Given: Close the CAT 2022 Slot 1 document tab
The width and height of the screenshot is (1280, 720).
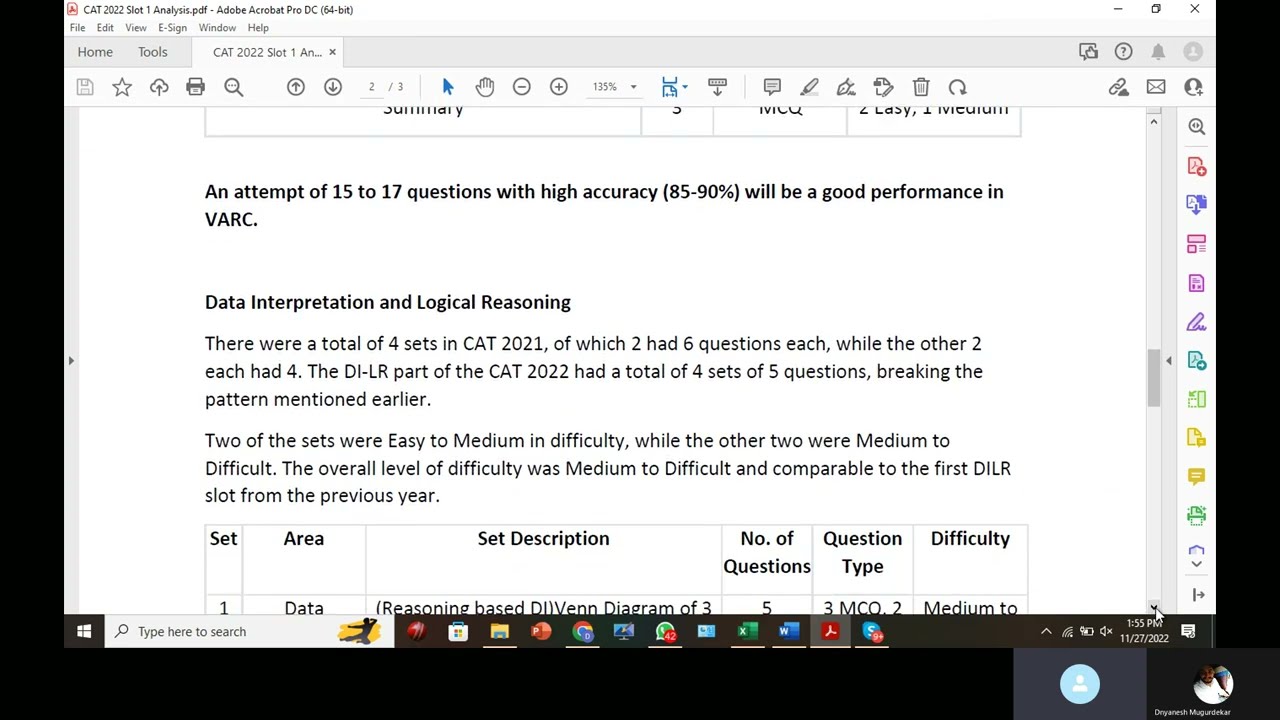Looking at the screenshot, I should [x=332, y=52].
